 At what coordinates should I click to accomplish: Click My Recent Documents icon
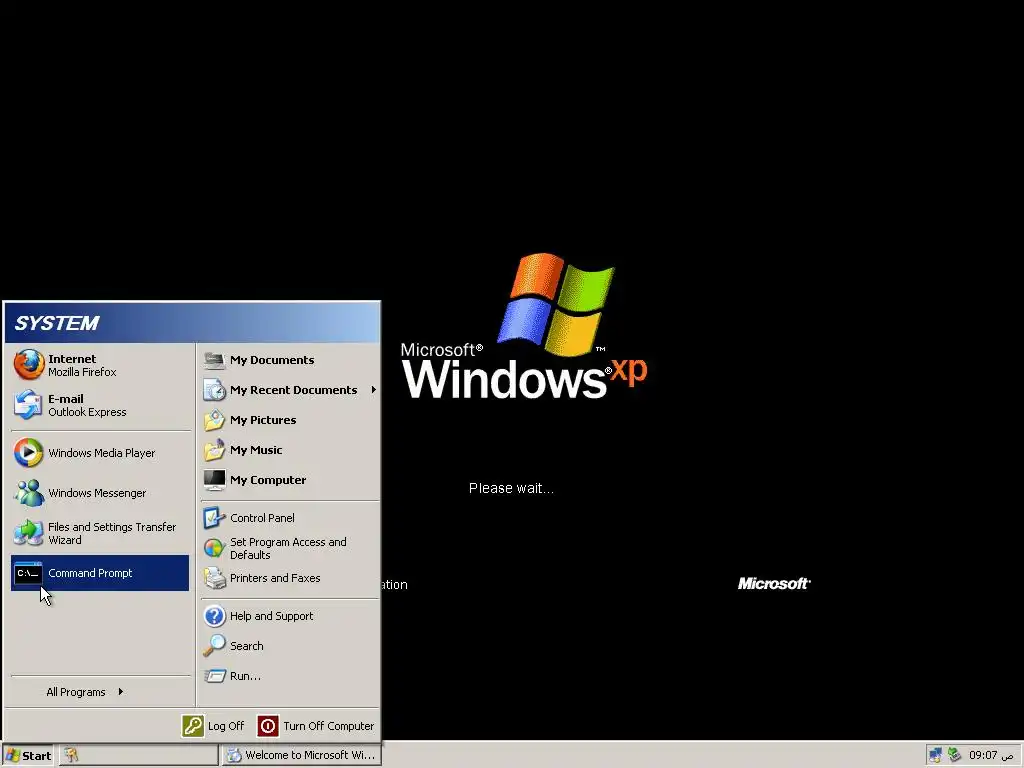pyautogui.click(x=214, y=390)
